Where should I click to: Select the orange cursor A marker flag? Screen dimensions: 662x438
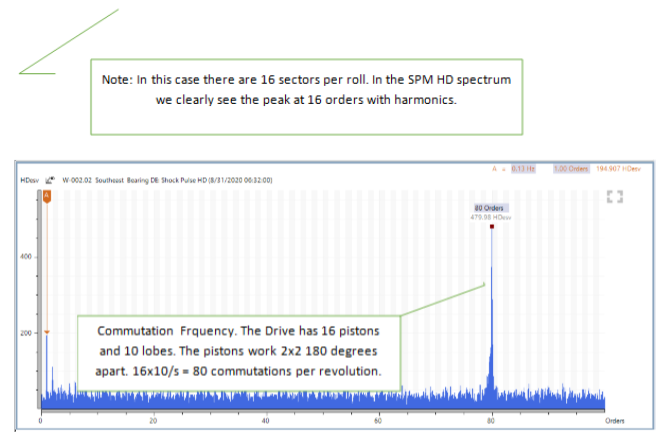[x=45, y=197]
